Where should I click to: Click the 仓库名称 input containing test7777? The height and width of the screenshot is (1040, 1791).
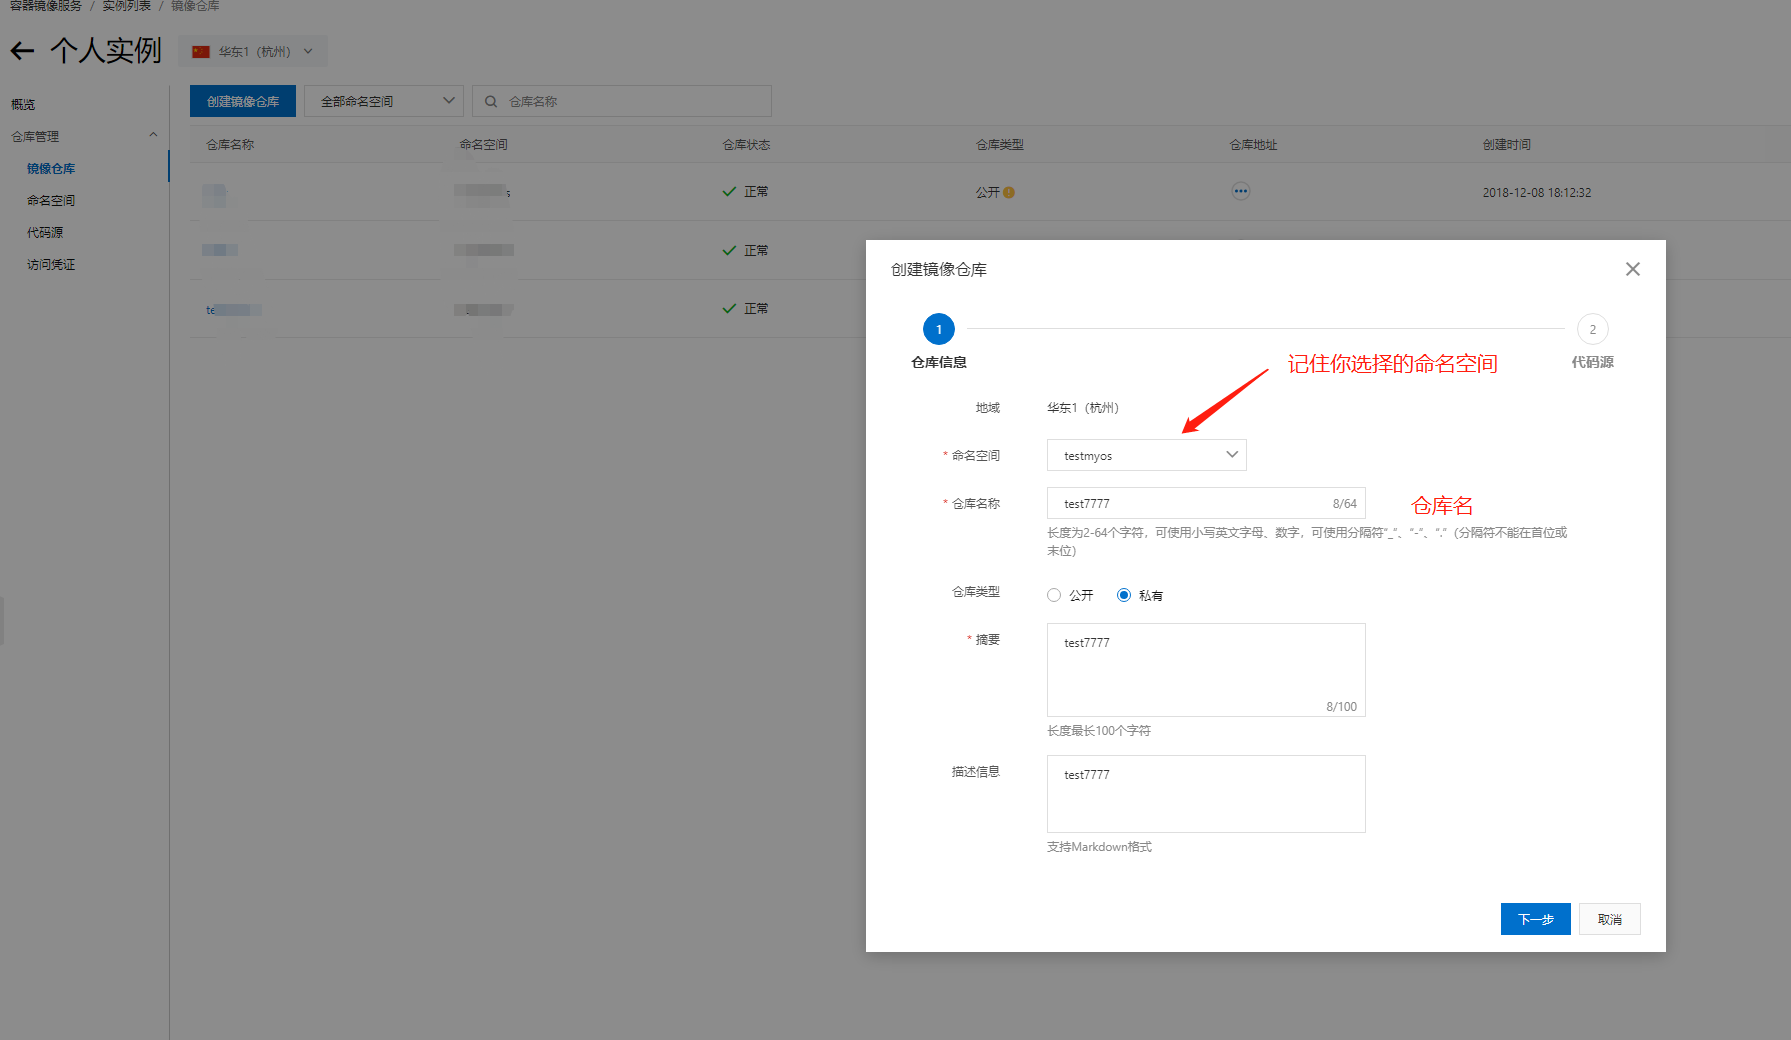click(x=1206, y=503)
